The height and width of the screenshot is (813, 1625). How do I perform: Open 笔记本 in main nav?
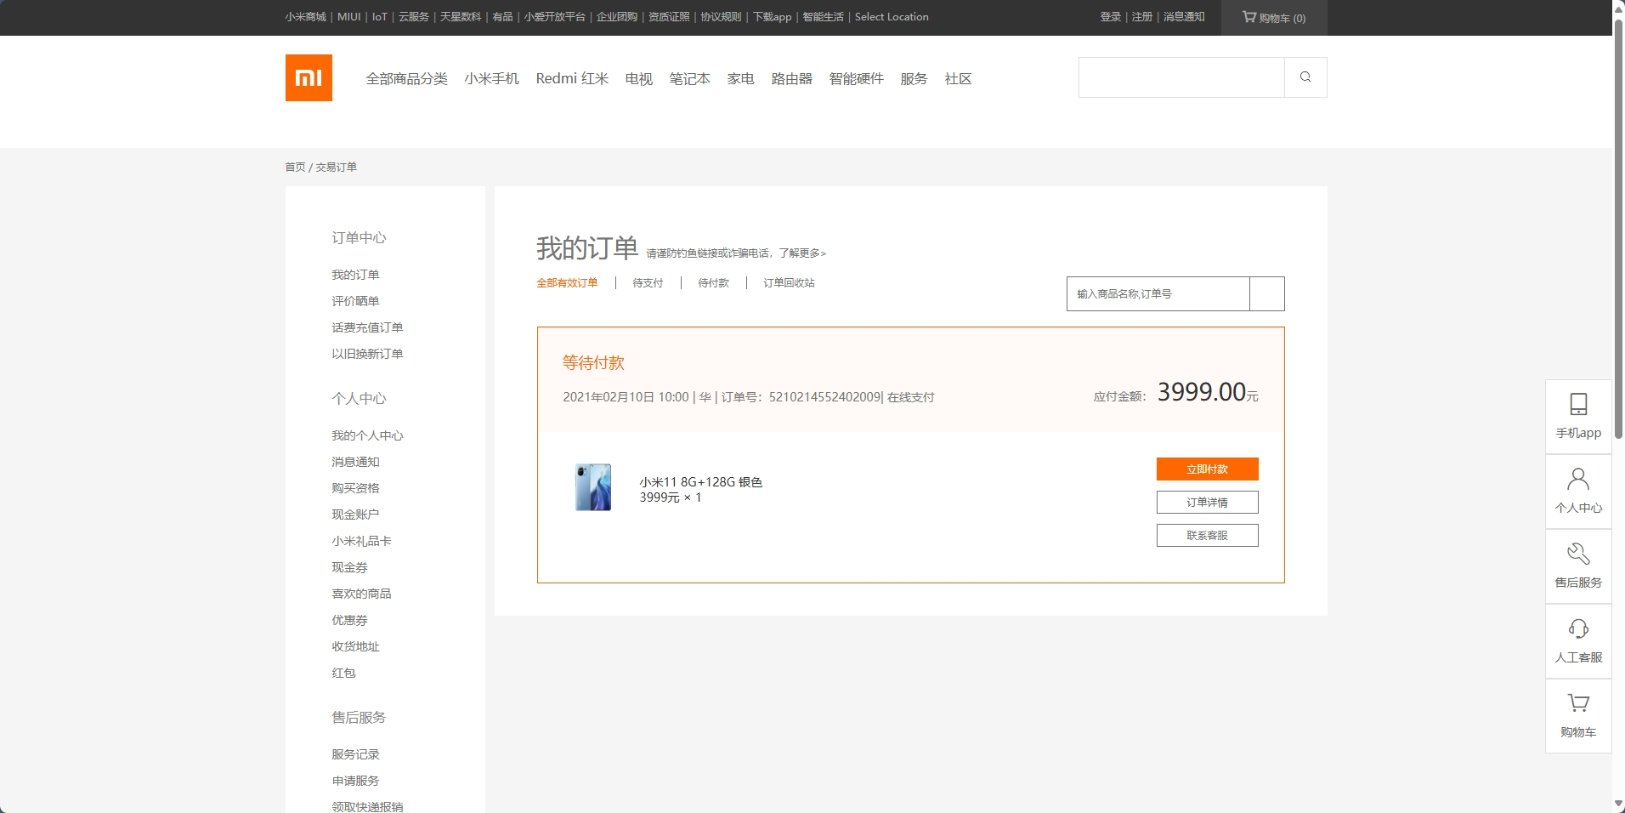point(690,78)
